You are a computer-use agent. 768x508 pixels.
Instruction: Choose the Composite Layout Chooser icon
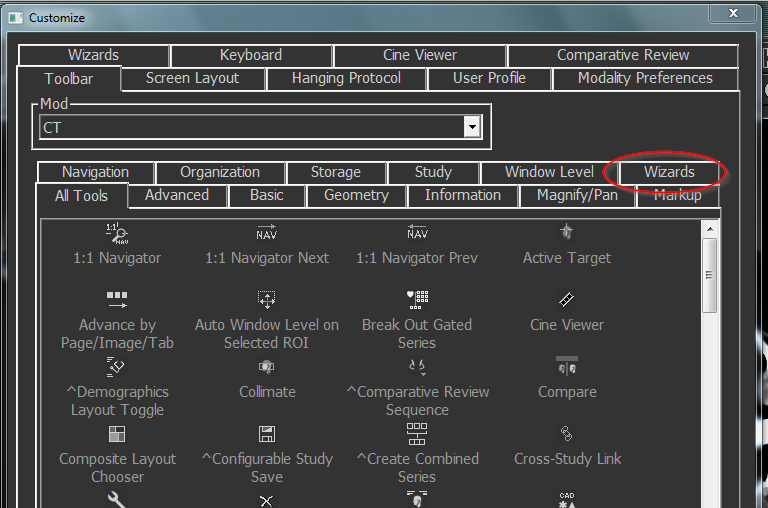point(117,434)
